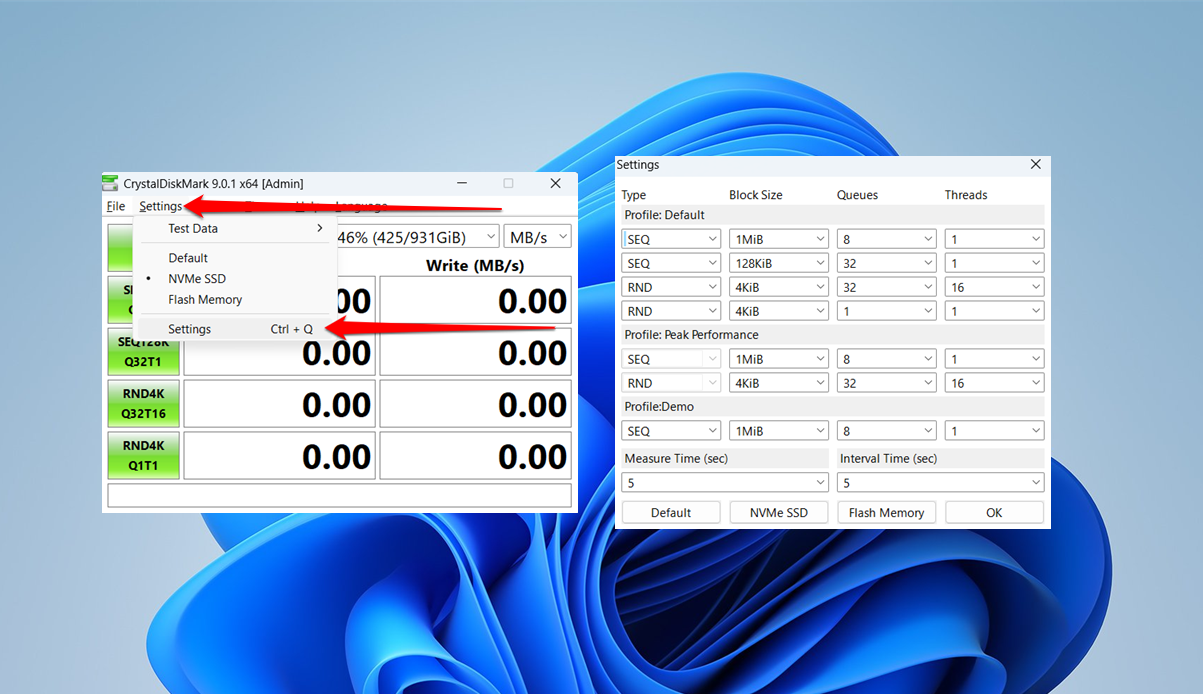The height and width of the screenshot is (694, 1203).
Task: Confirm the settings with OK
Action: [994, 512]
